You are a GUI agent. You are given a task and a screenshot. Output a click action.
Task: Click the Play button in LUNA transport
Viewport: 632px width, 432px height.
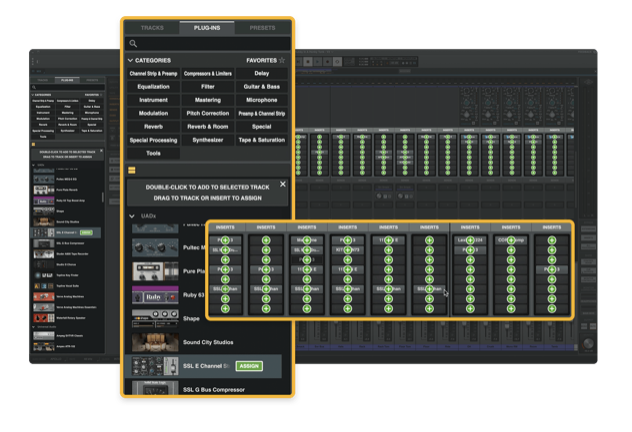pos(318,62)
